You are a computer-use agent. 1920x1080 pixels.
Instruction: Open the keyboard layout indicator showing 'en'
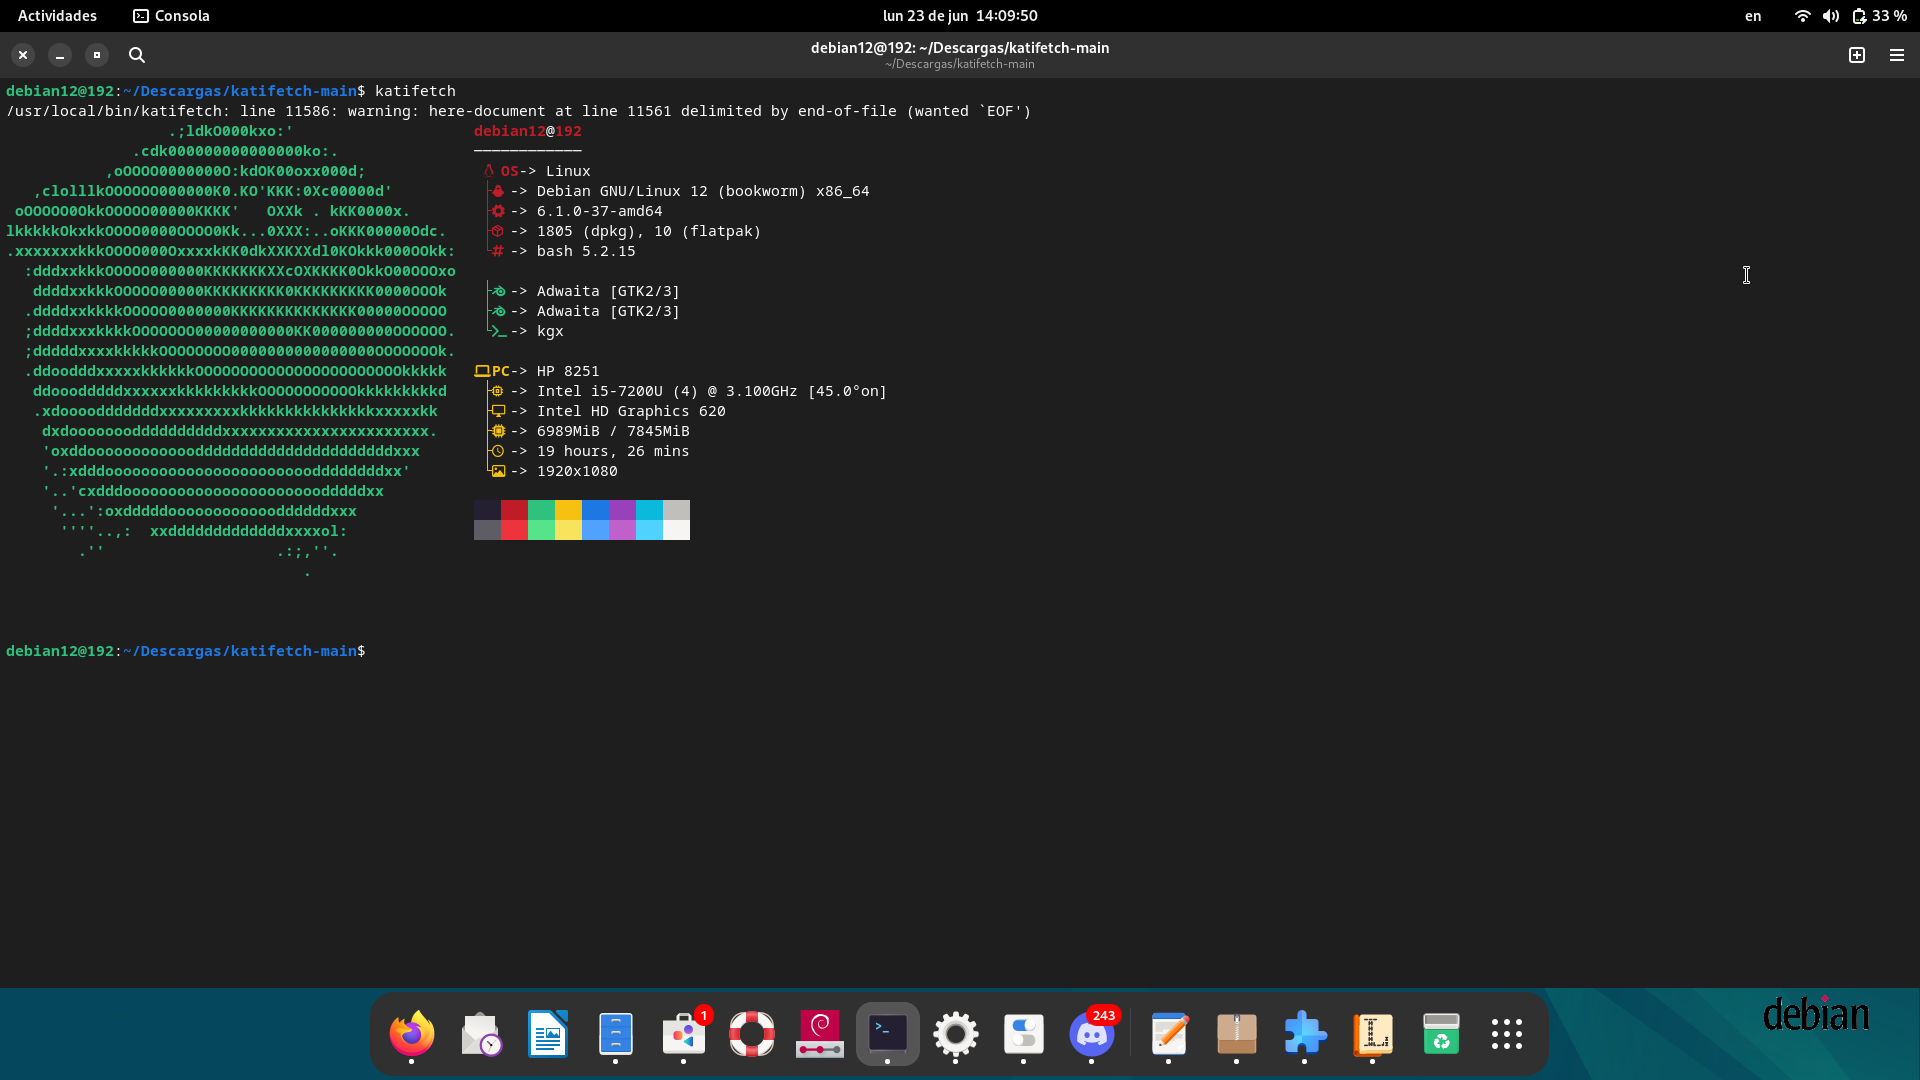pyautogui.click(x=1753, y=16)
